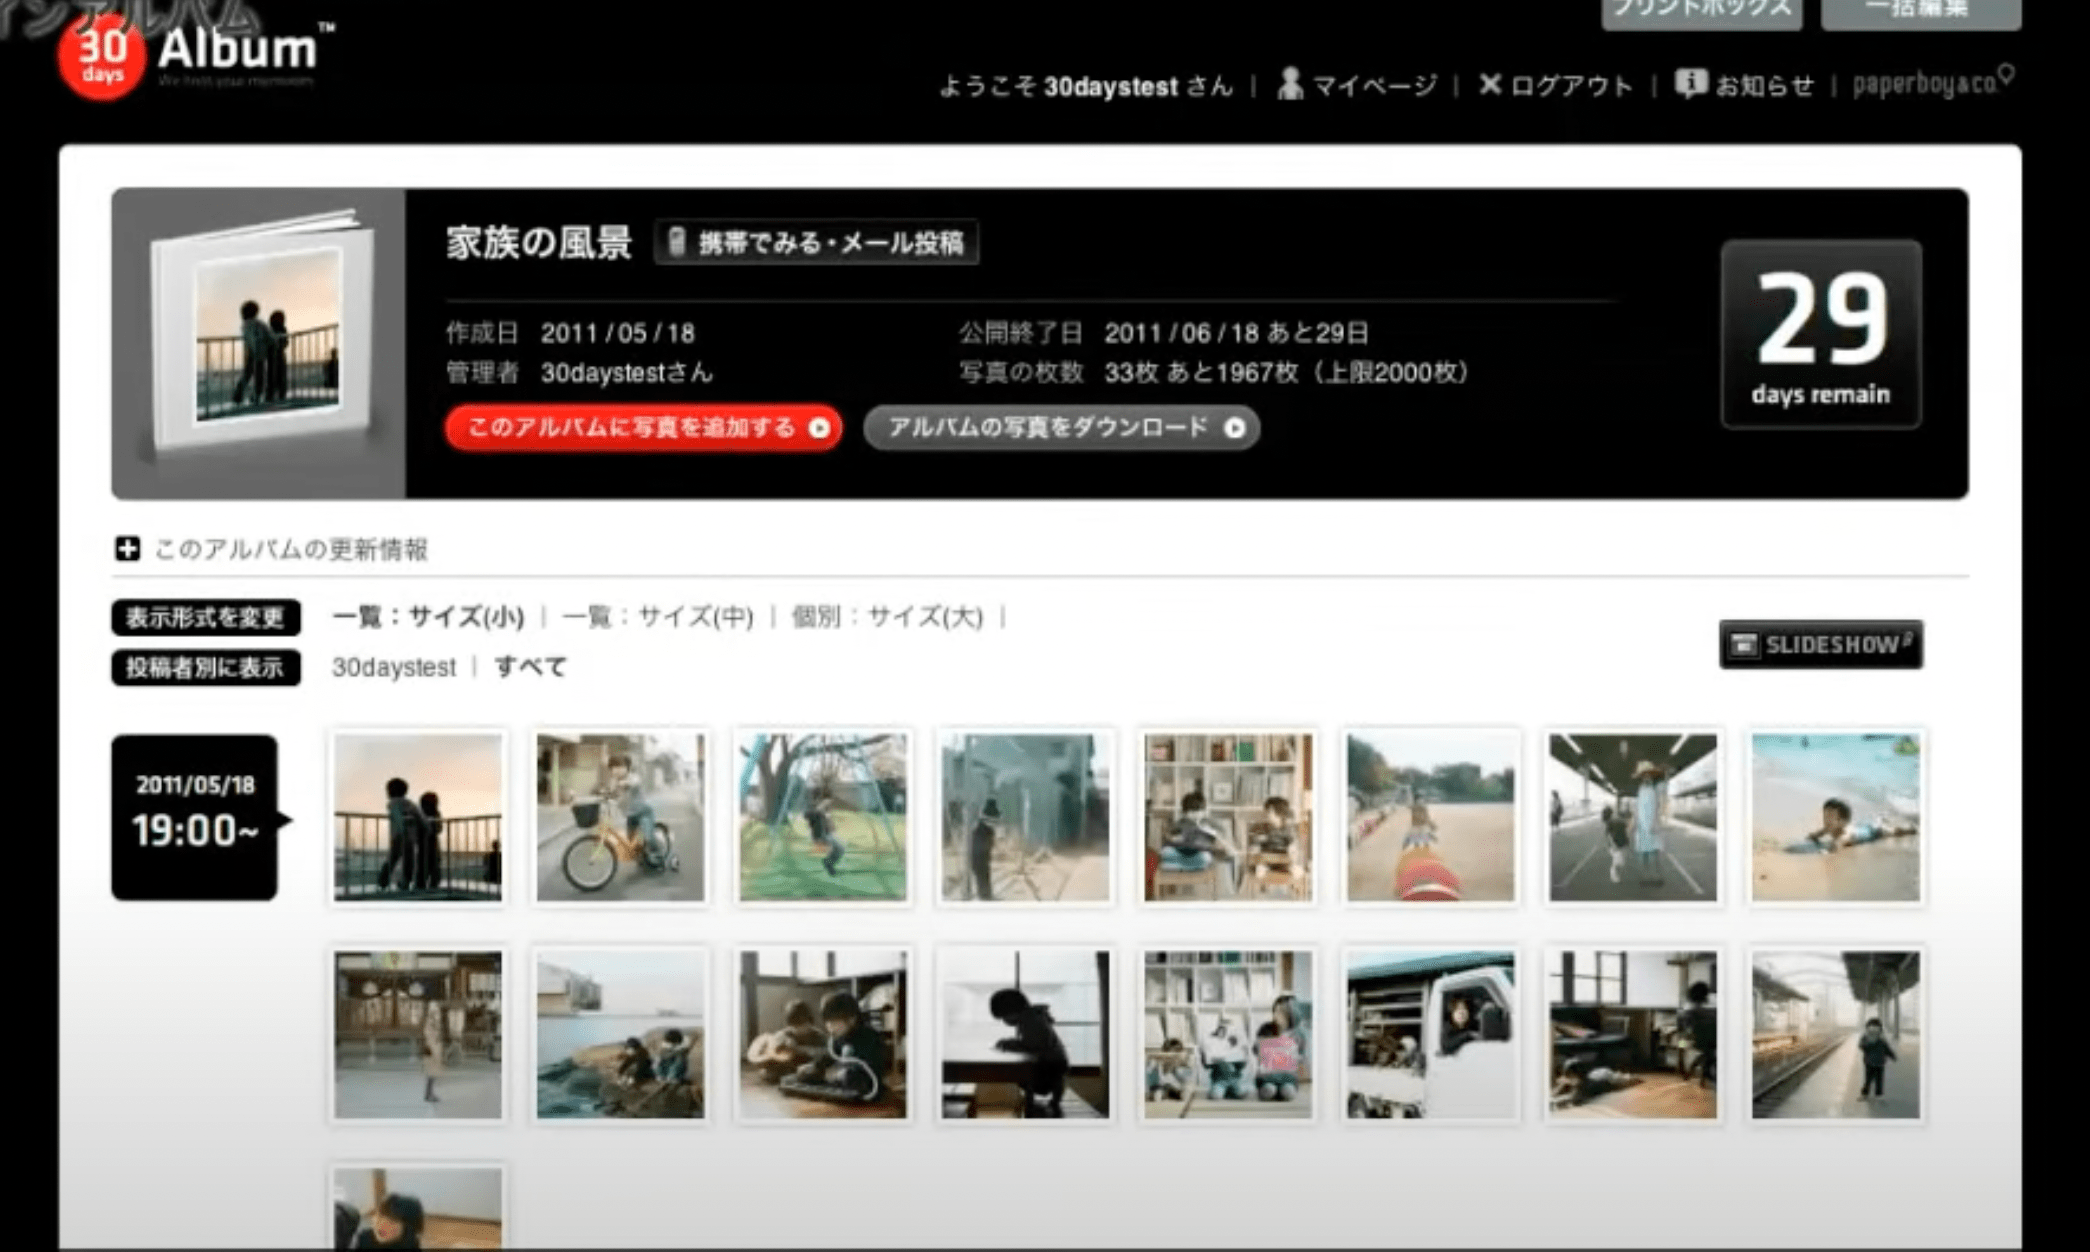Screen dimensions: 2090x1252
Task: Click アルバムの写真をダウンロード button
Action: (1061, 428)
